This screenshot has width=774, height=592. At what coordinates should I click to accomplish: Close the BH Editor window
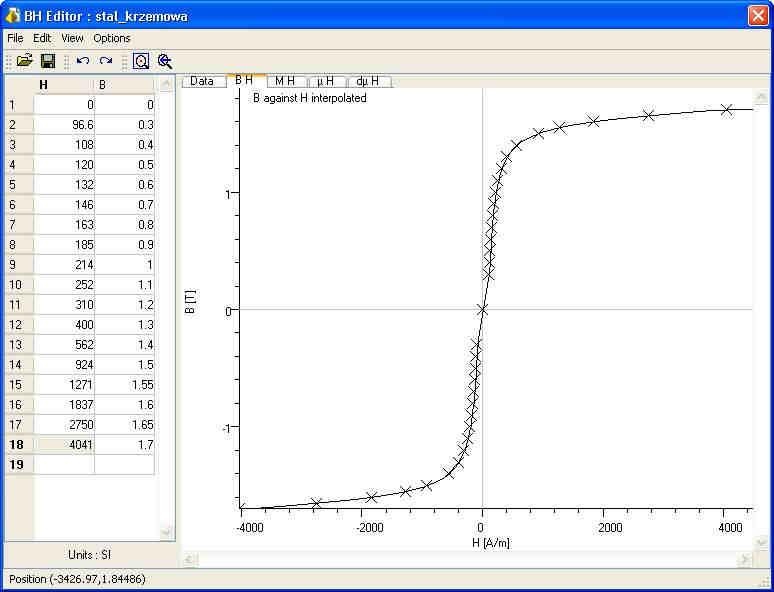758,16
